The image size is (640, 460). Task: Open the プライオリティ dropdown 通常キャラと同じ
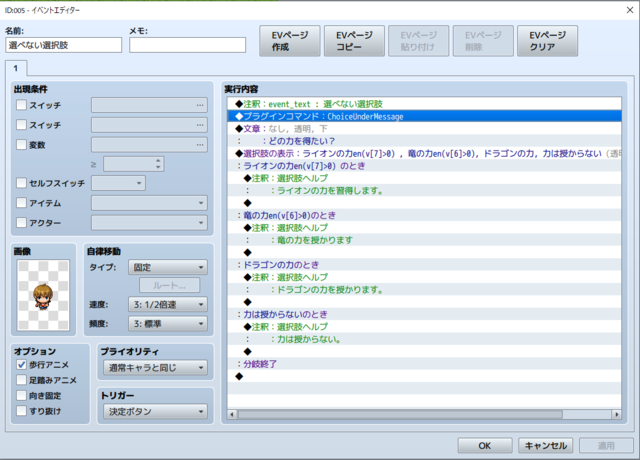(156, 368)
